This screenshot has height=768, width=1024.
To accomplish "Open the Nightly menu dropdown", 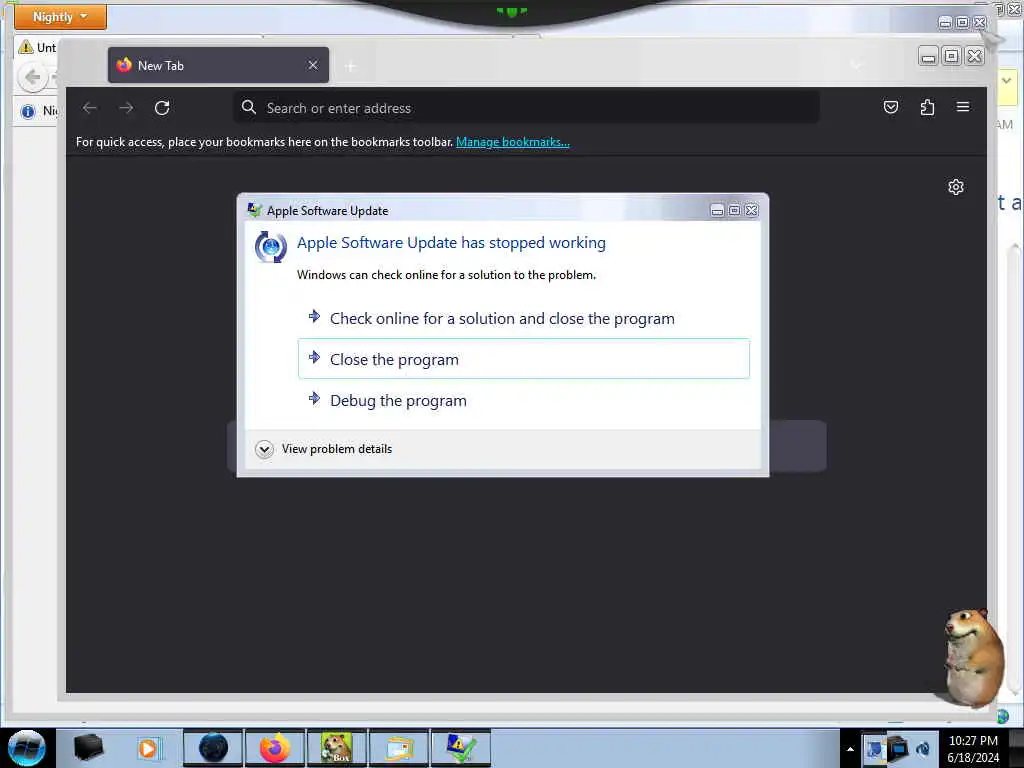I will pyautogui.click(x=60, y=17).
